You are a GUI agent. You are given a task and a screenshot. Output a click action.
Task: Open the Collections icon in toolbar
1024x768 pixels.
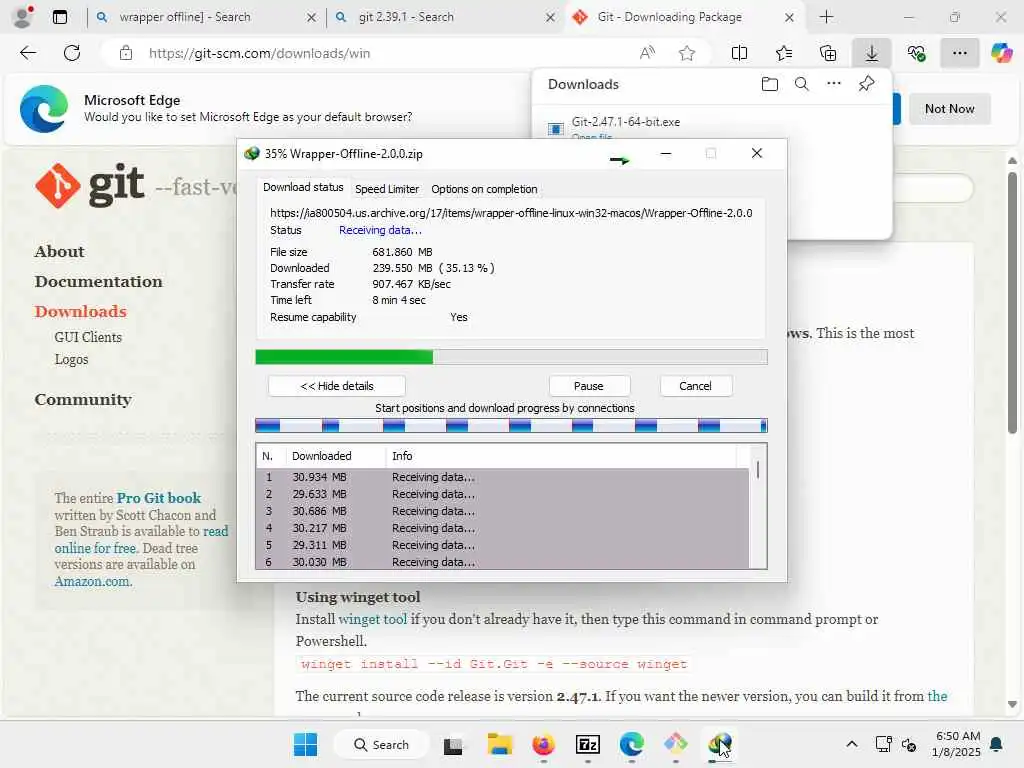827,53
